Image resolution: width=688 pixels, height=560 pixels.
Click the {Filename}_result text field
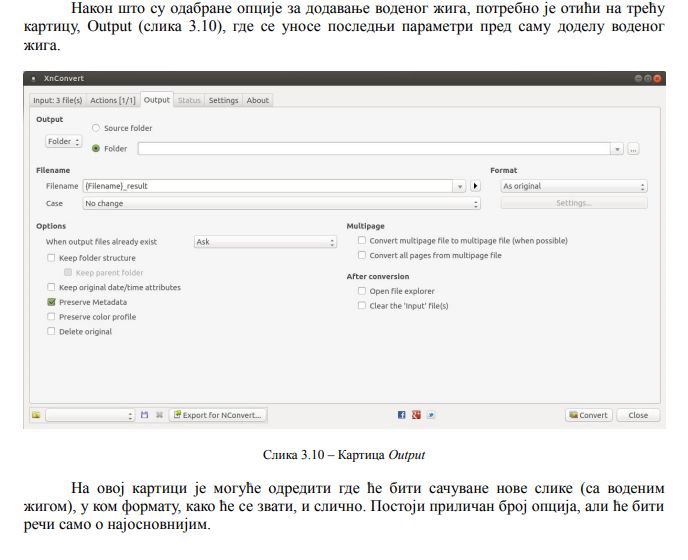tap(268, 186)
